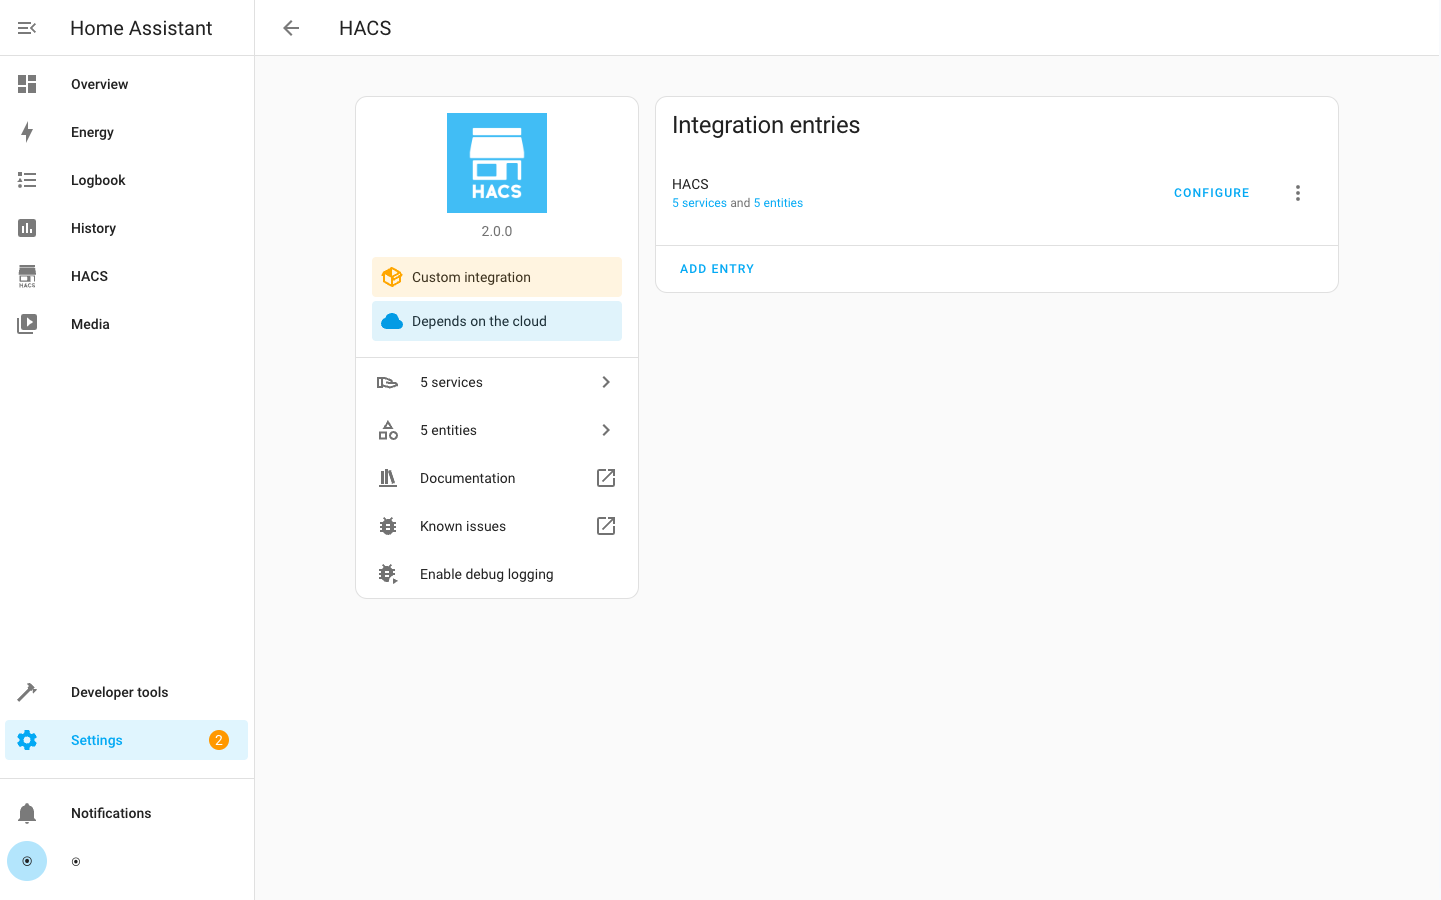Viewport: 1441px width, 900px height.
Task: Click the back arrow in the header
Action: [290, 28]
